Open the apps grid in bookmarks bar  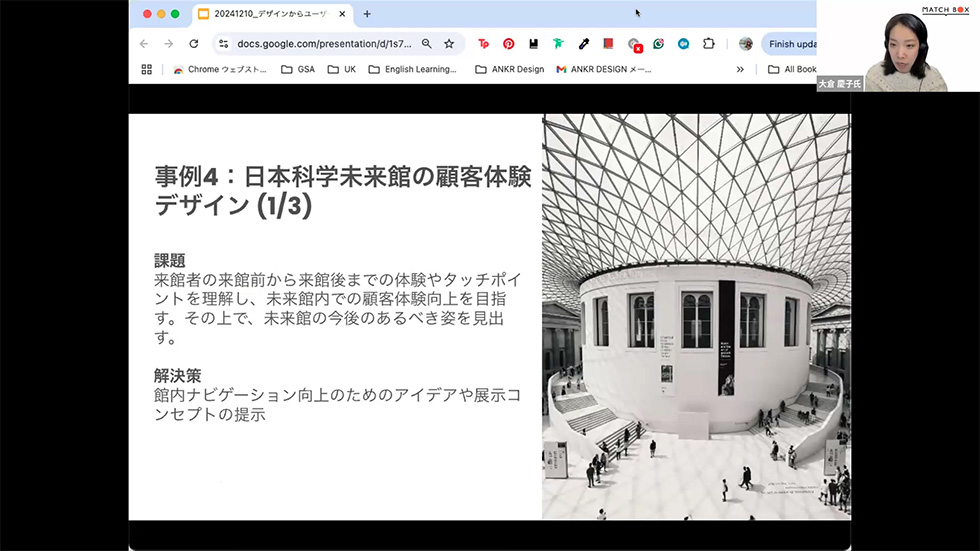click(146, 69)
